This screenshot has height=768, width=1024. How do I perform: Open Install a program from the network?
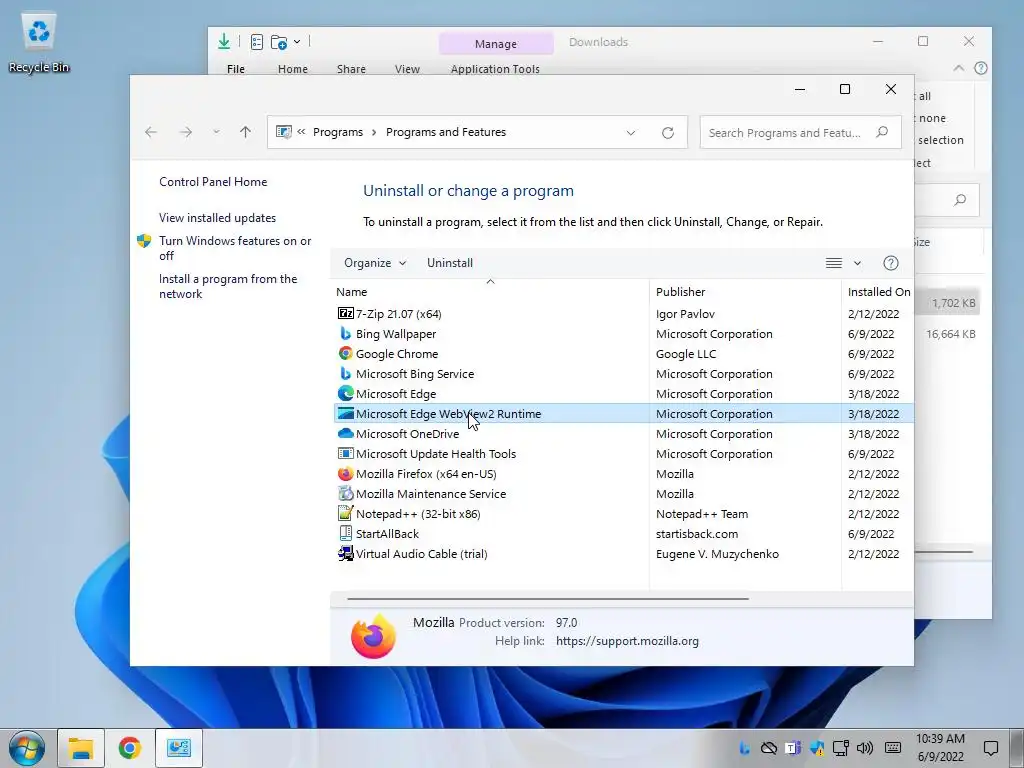228,286
